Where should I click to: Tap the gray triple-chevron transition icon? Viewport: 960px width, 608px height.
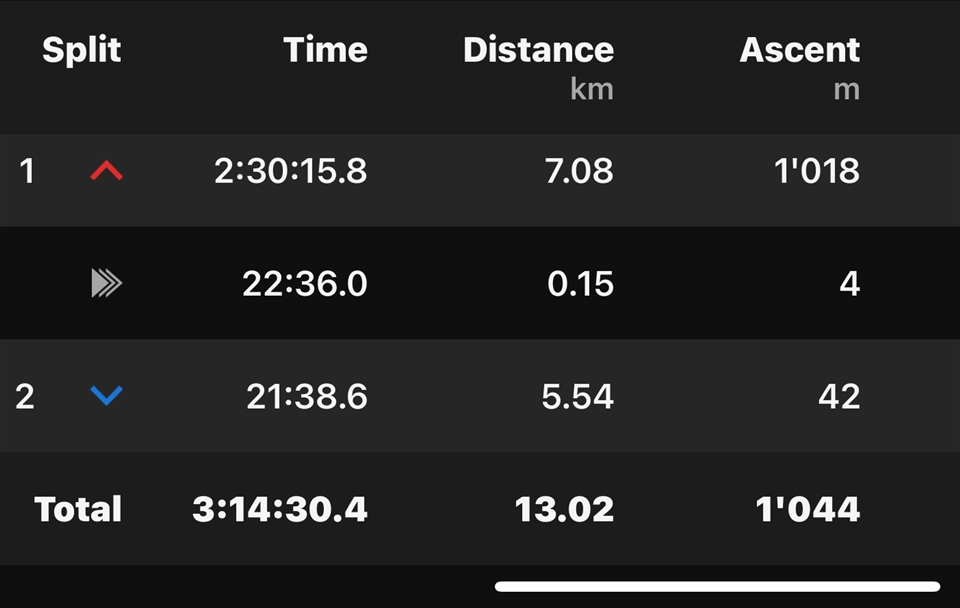point(107,283)
